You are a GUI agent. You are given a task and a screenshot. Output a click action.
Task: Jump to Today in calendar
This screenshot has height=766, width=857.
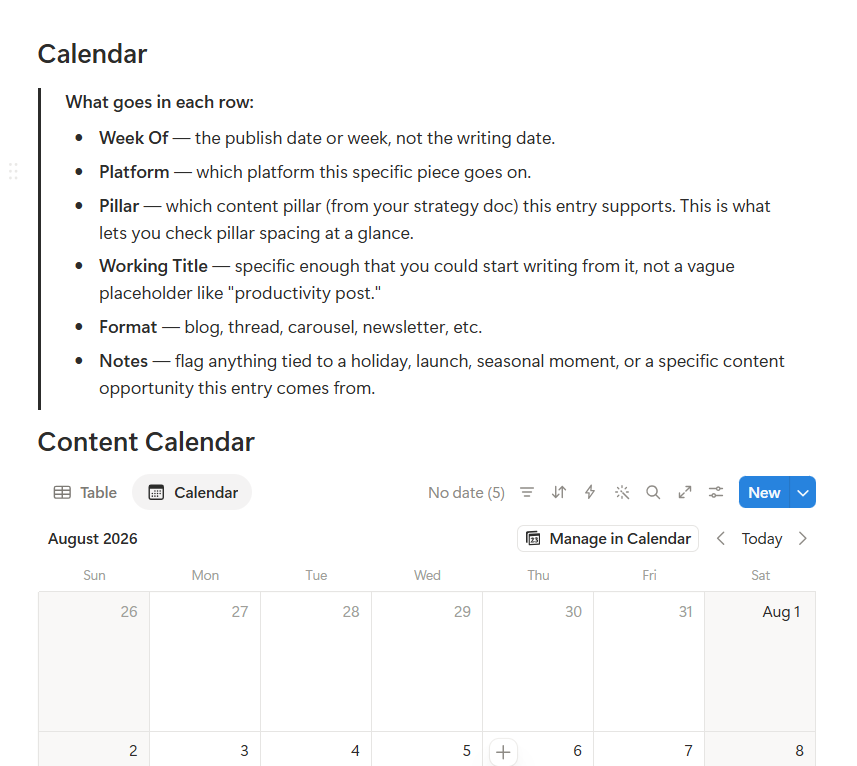pyautogui.click(x=761, y=539)
